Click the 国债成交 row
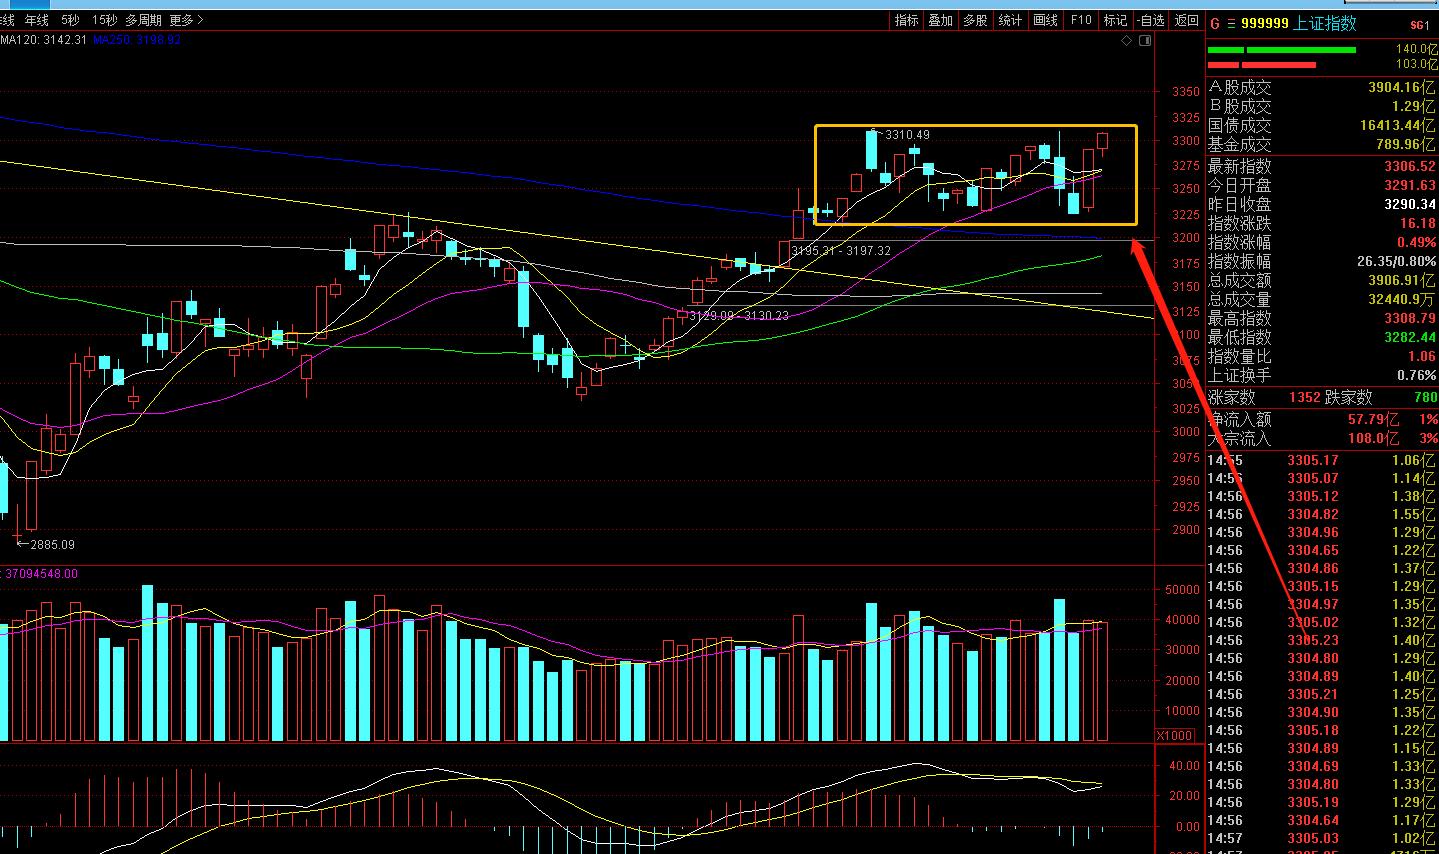This screenshot has height=854, width=1439. (x=1322, y=125)
